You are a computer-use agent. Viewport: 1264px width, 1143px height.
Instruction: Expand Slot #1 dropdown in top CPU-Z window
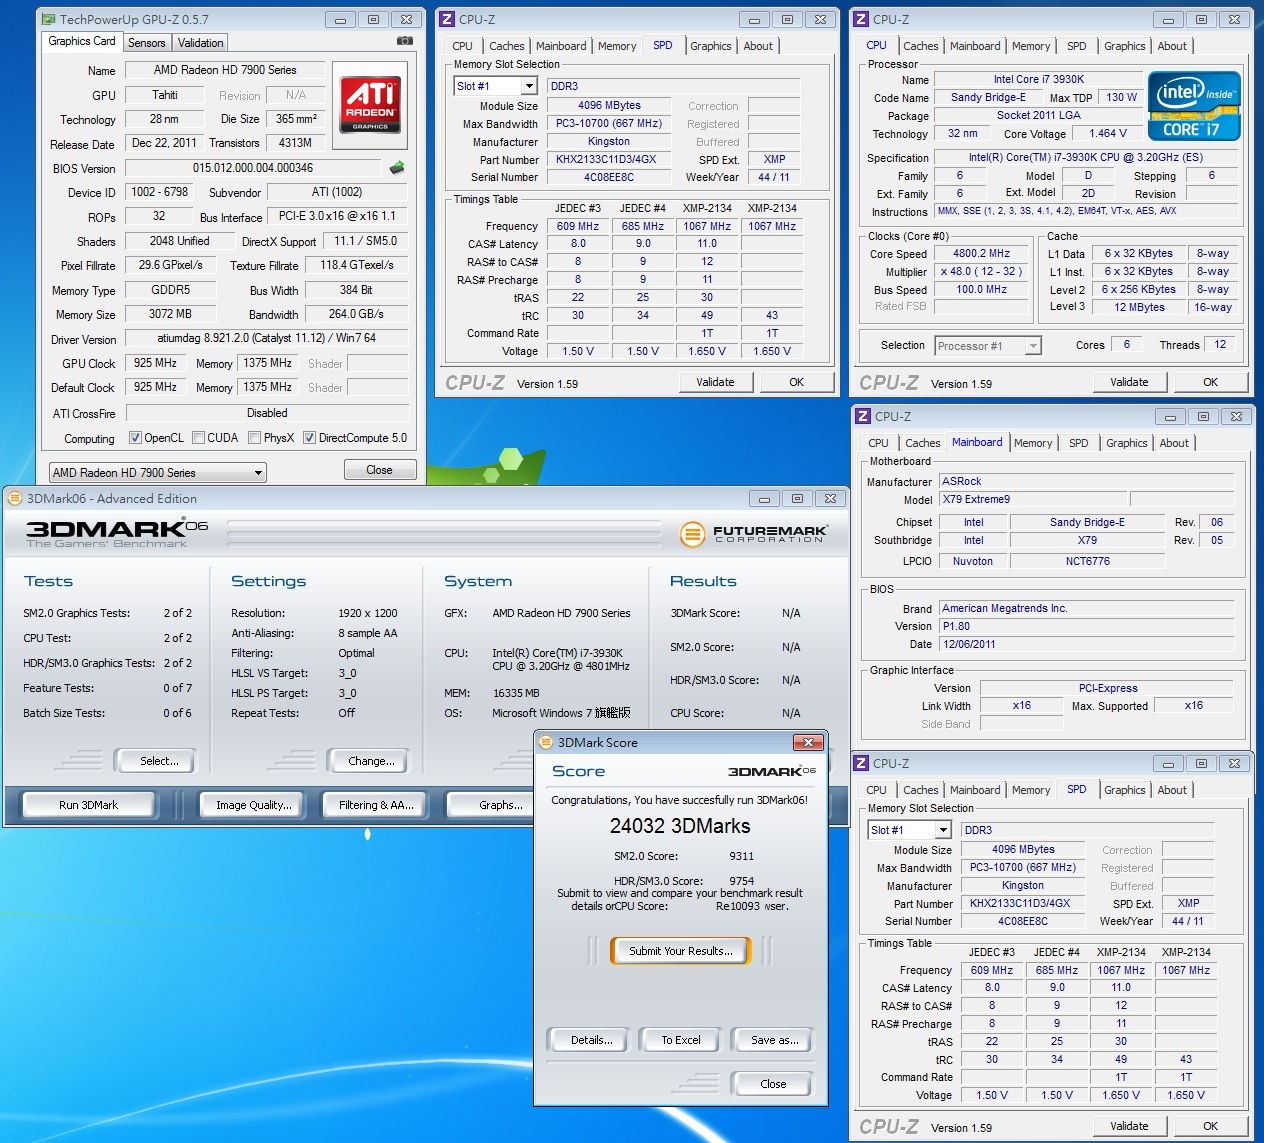pyautogui.click(x=529, y=87)
